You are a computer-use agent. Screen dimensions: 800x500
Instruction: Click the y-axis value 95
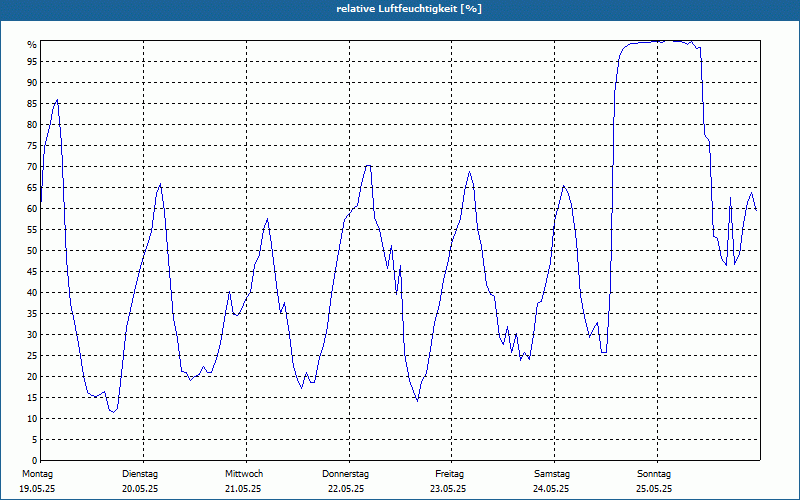32,62
